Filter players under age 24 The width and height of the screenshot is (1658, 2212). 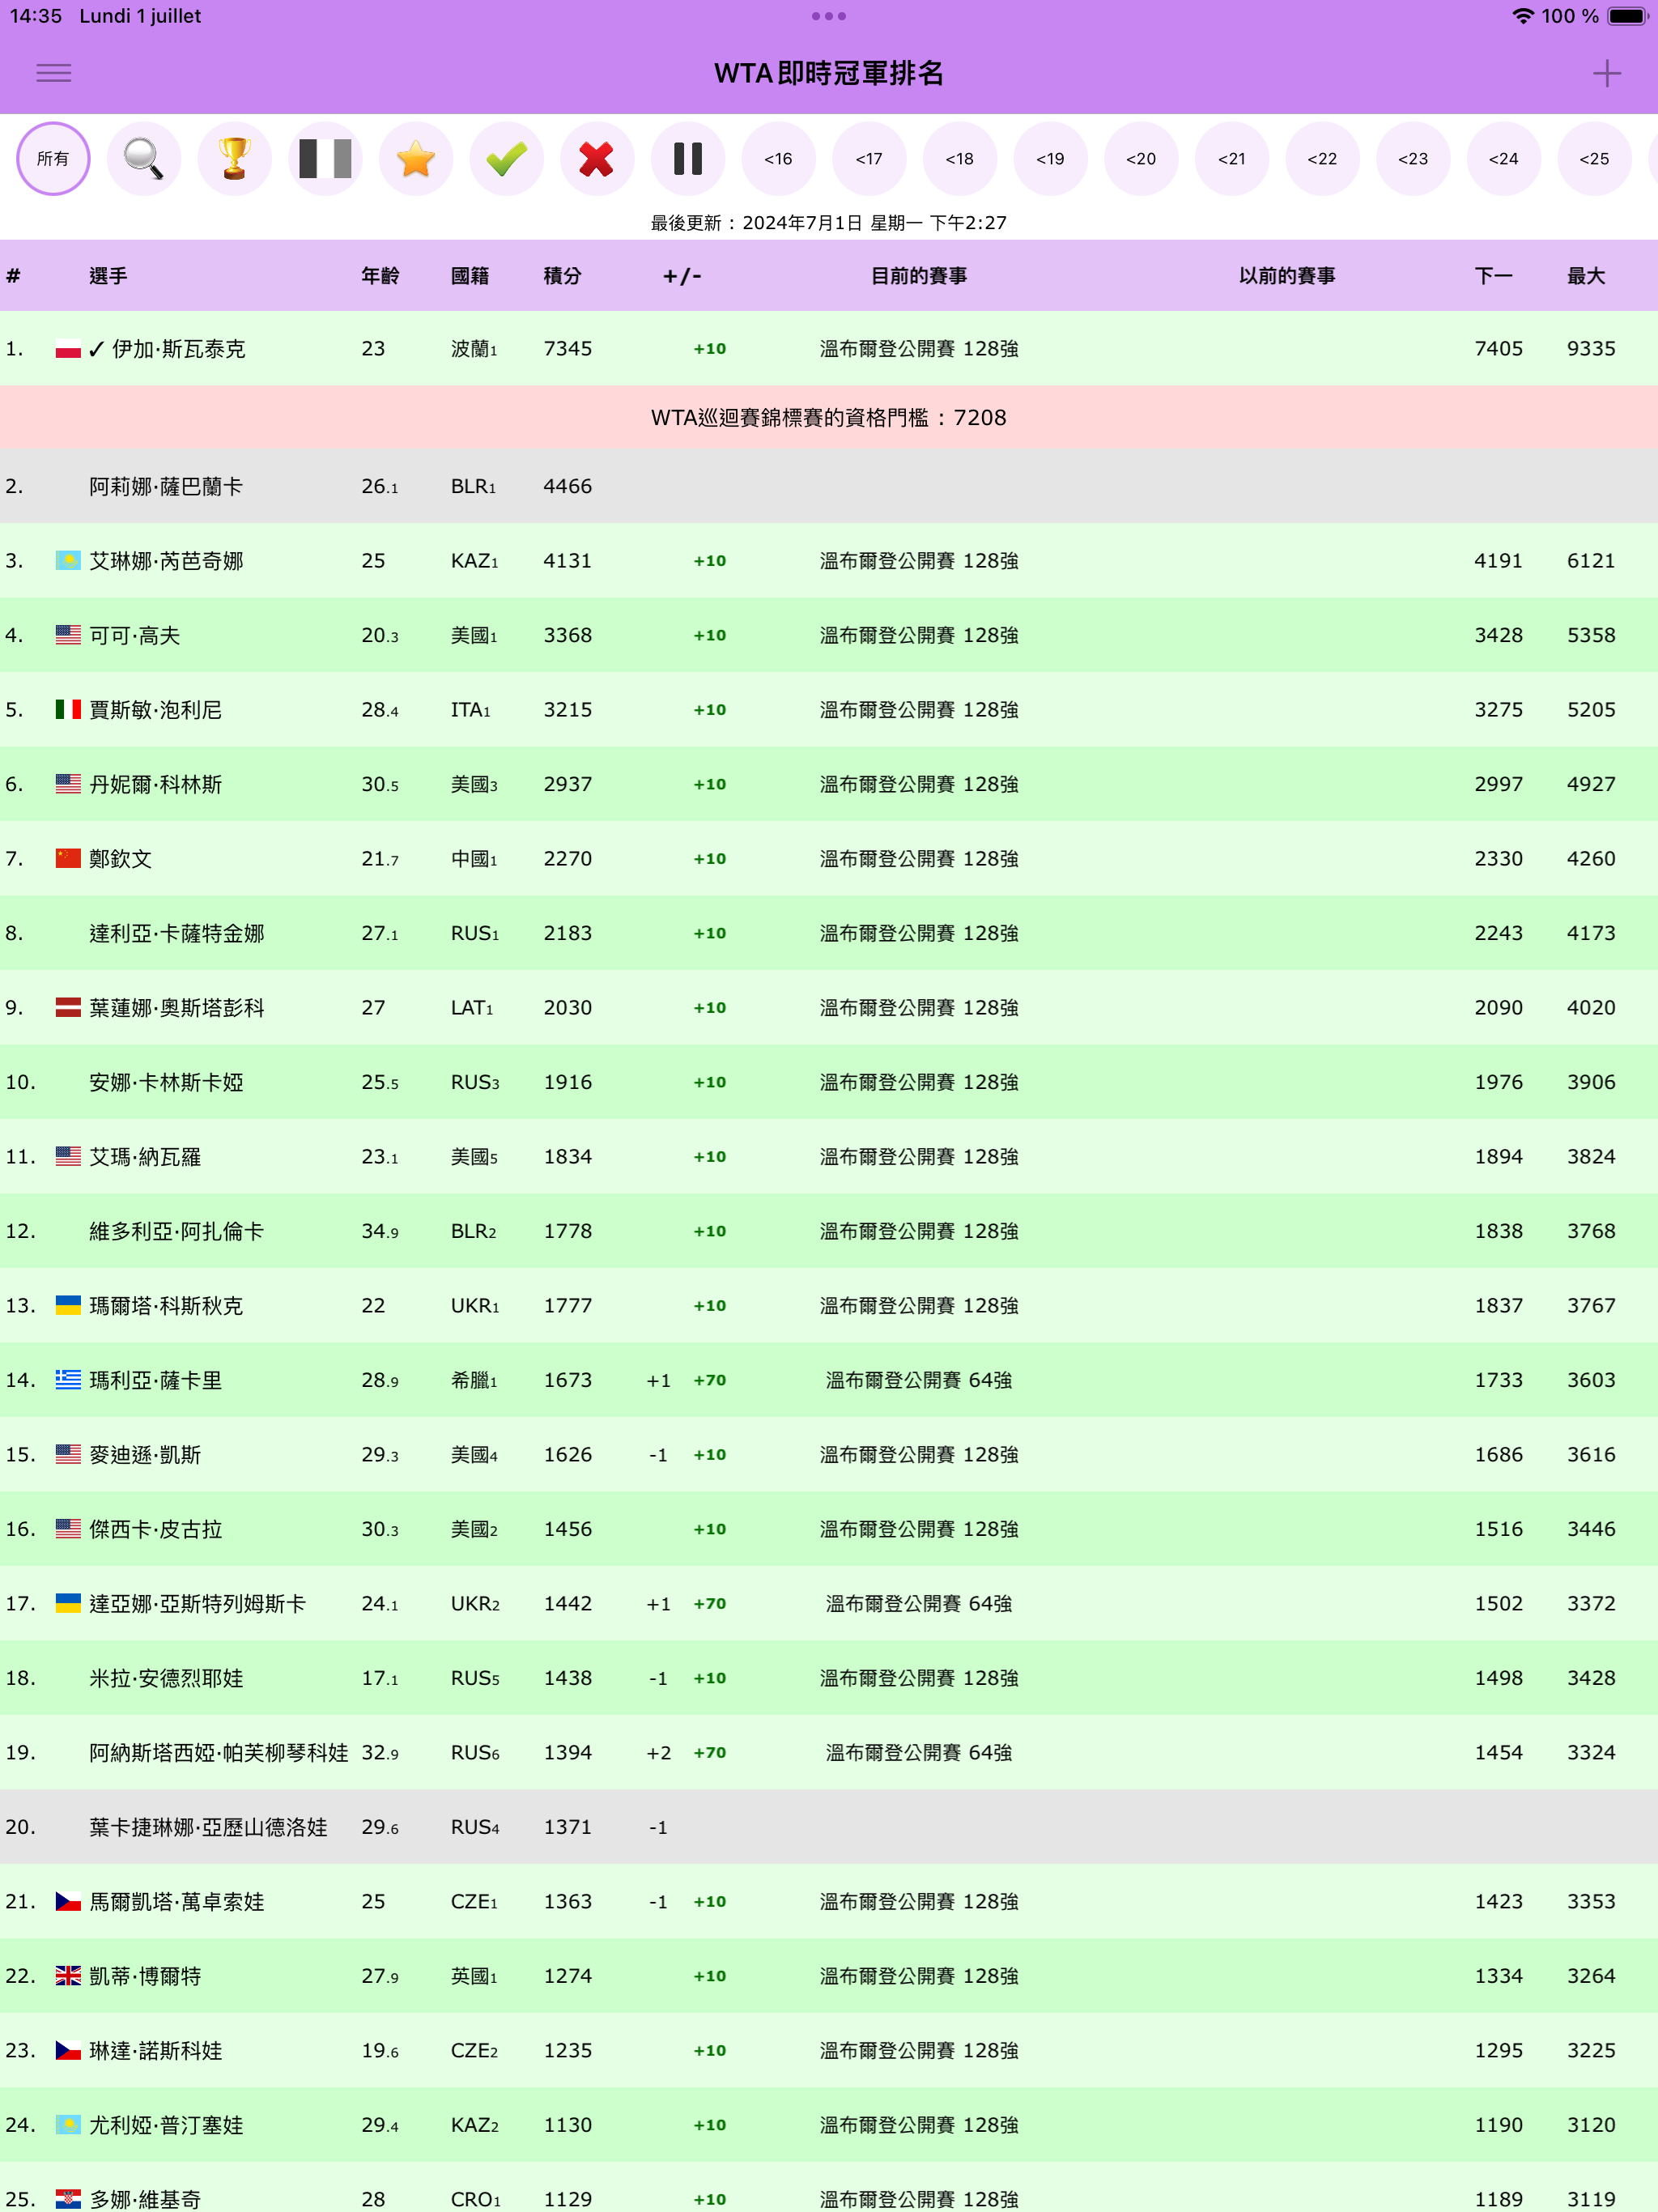click(x=1504, y=159)
